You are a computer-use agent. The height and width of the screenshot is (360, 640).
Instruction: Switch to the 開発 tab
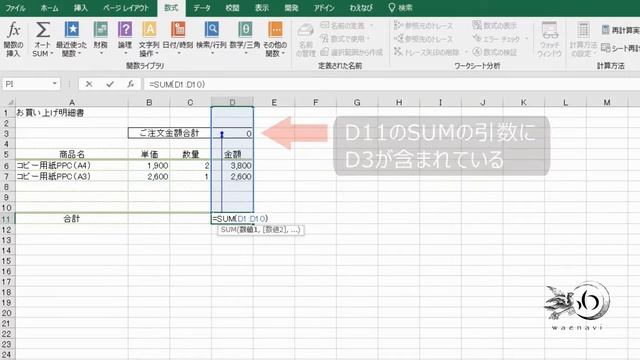pos(291,8)
